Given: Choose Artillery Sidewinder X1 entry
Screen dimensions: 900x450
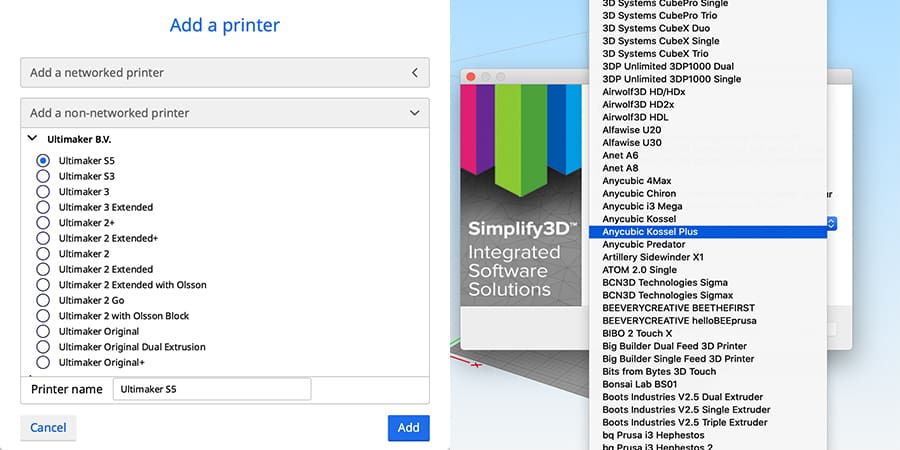Looking at the screenshot, I should [x=708, y=257].
